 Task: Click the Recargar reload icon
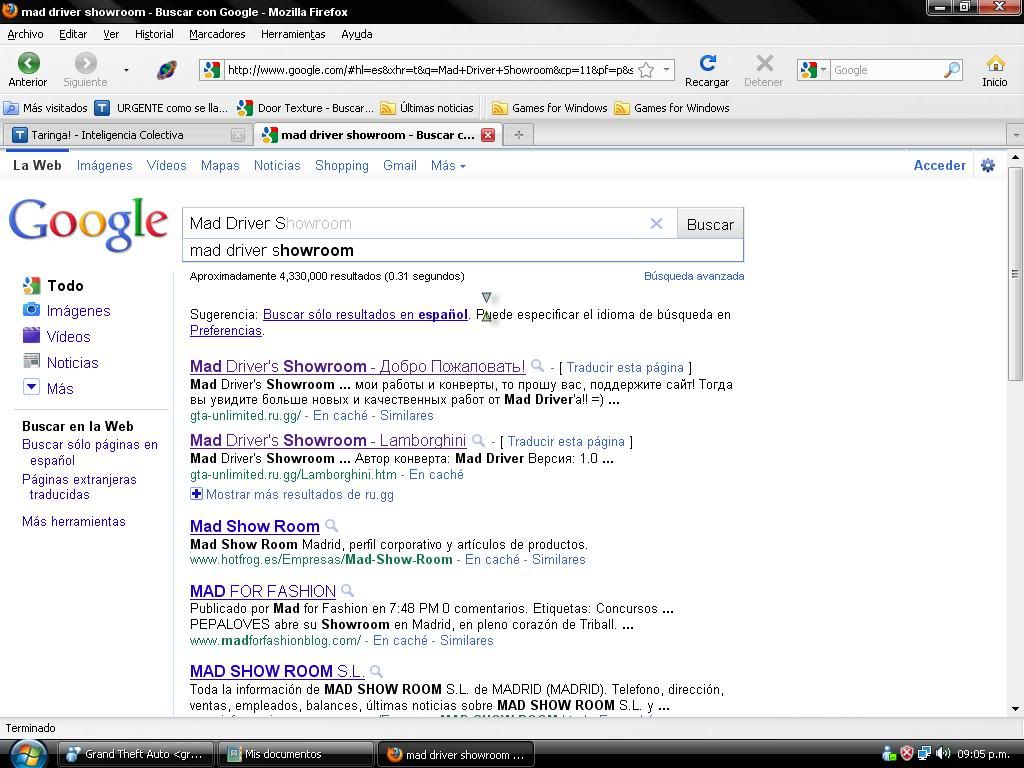point(707,63)
